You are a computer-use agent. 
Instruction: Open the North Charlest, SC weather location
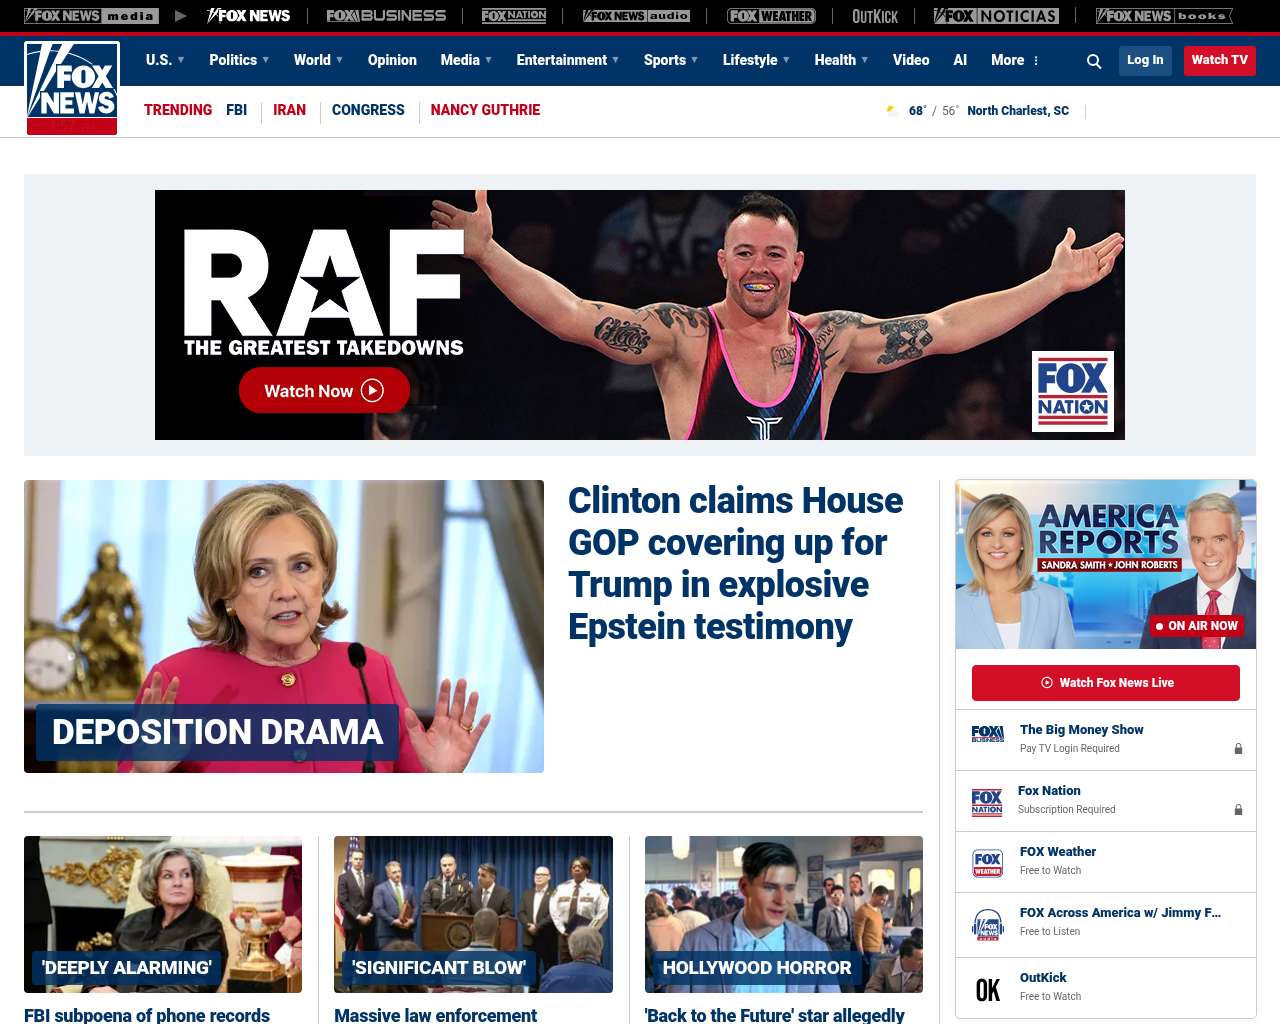[1018, 111]
